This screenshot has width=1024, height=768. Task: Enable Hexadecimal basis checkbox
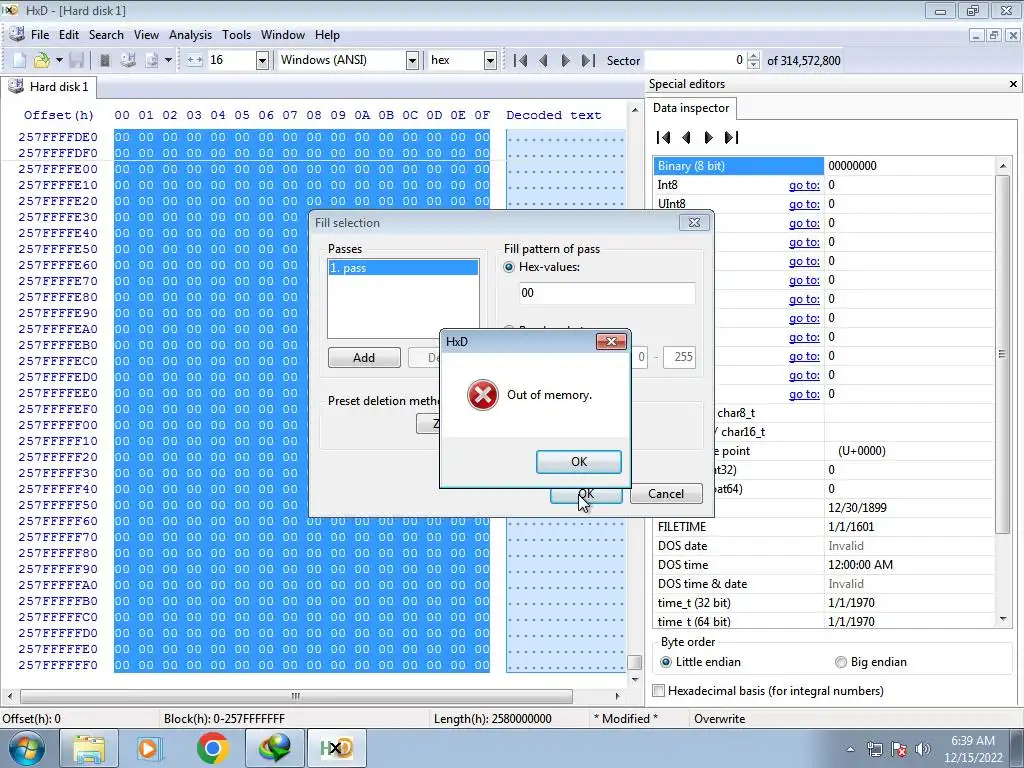(659, 691)
